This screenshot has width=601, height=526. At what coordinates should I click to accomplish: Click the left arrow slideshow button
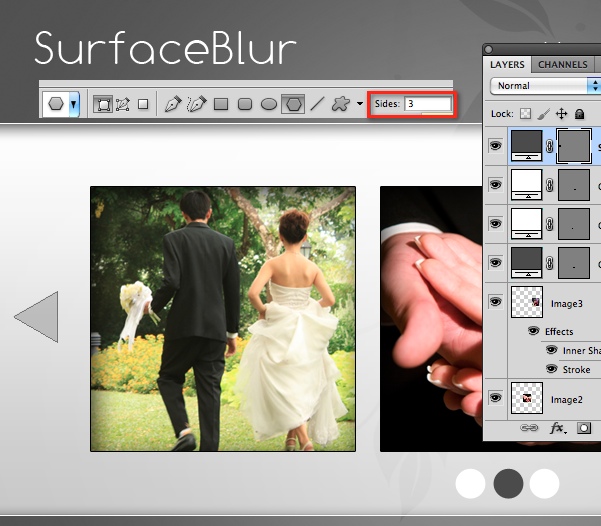pos(37,317)
